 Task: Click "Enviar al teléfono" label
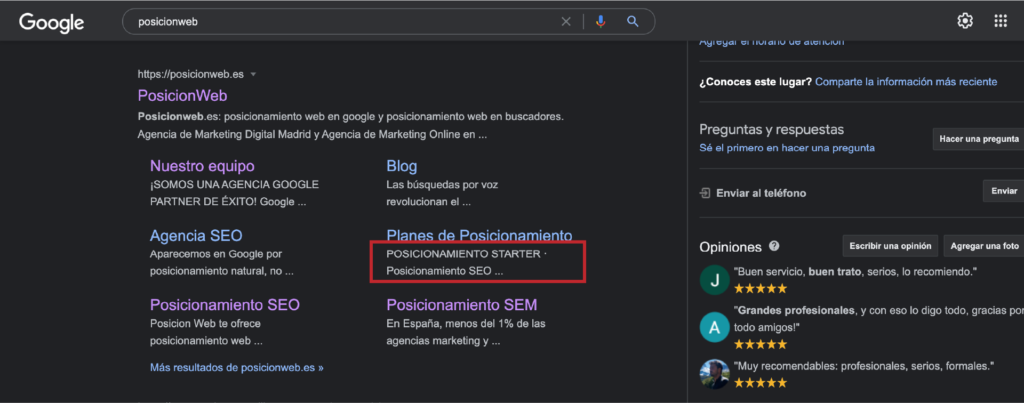761,193
